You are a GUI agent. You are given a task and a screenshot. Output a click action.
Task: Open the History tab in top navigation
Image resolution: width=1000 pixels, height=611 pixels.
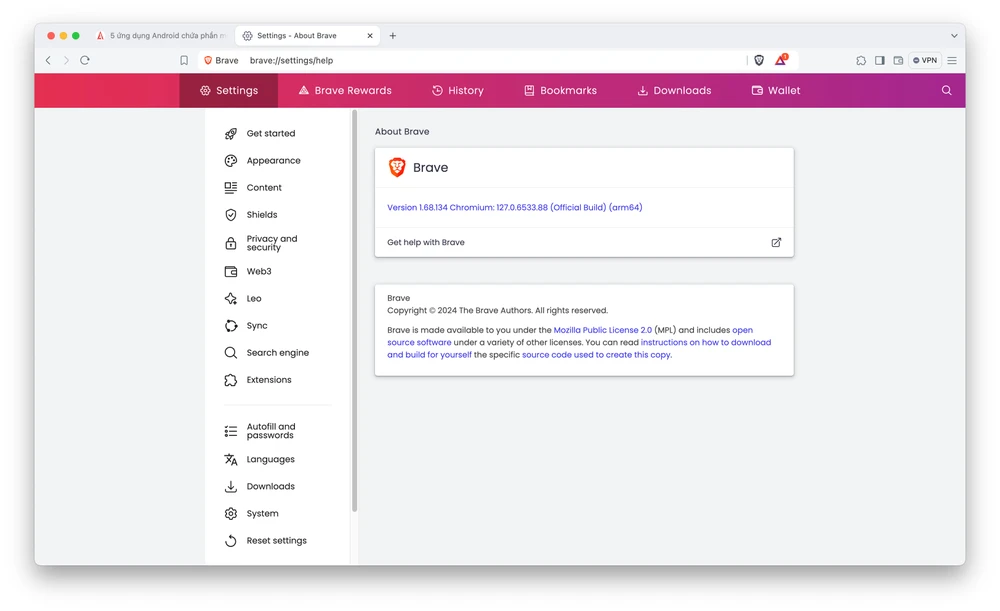click(x=457, y=90)
